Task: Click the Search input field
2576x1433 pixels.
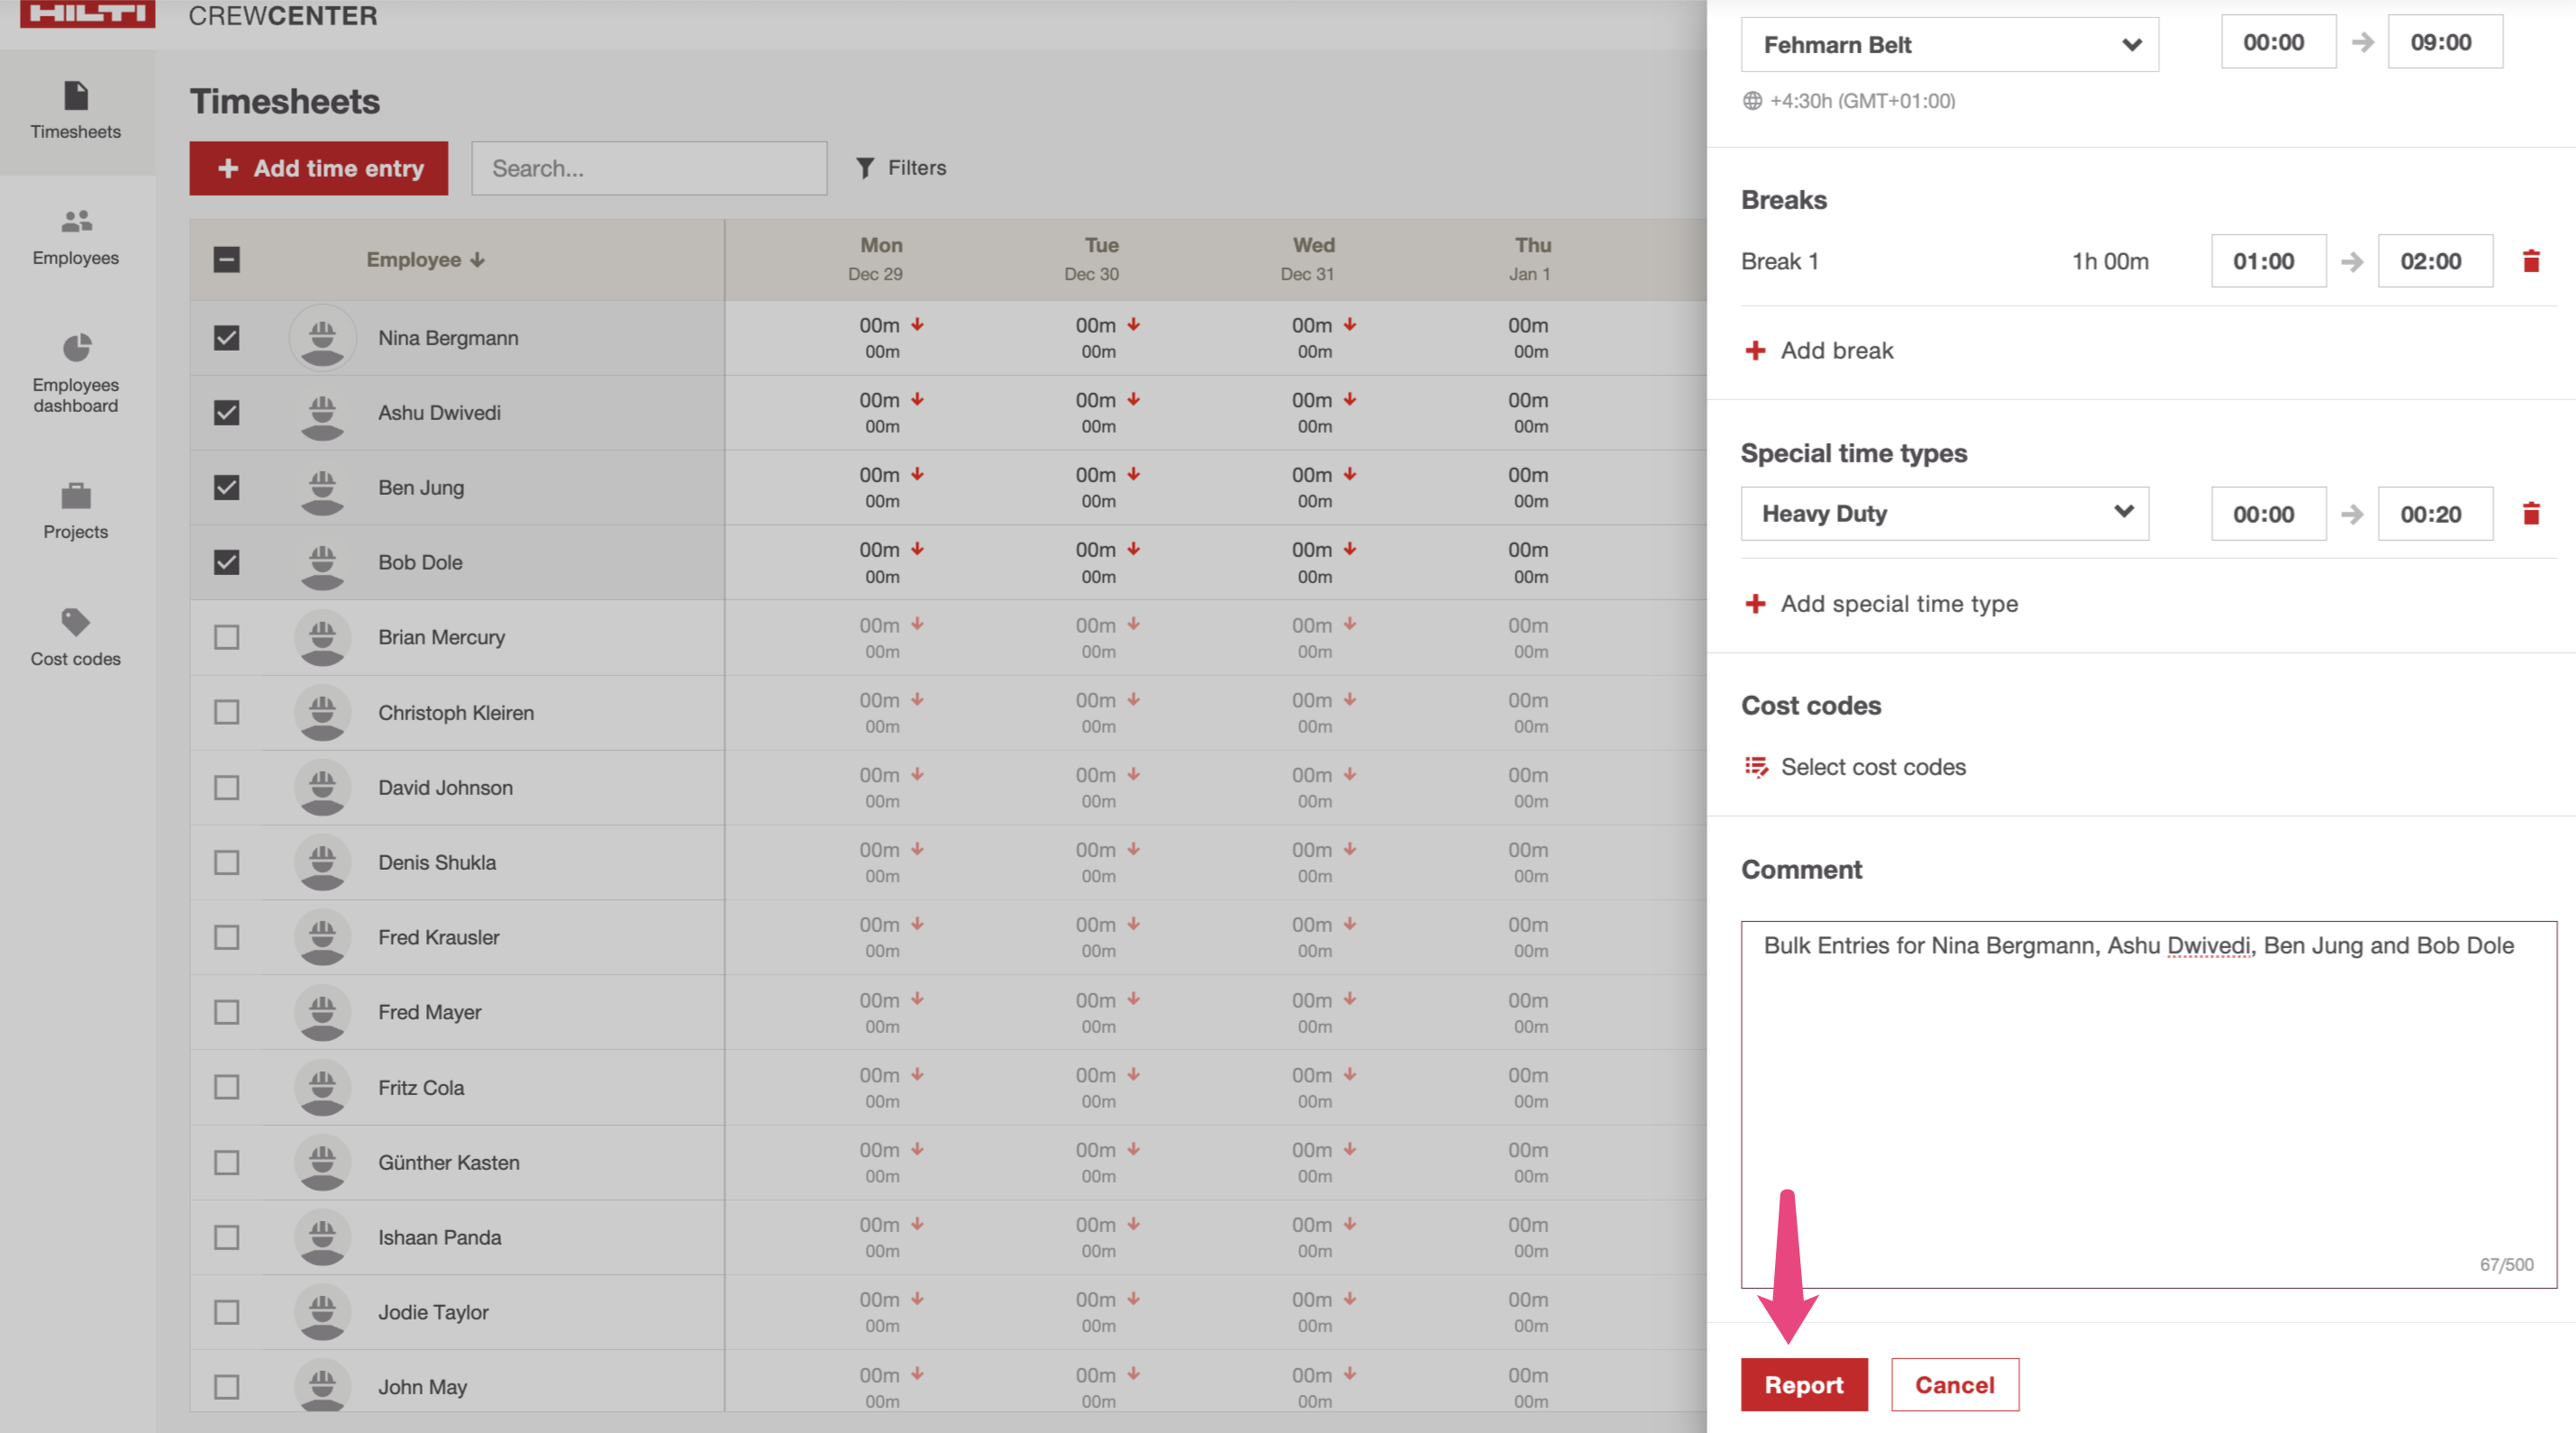Action: coord(649,168)
